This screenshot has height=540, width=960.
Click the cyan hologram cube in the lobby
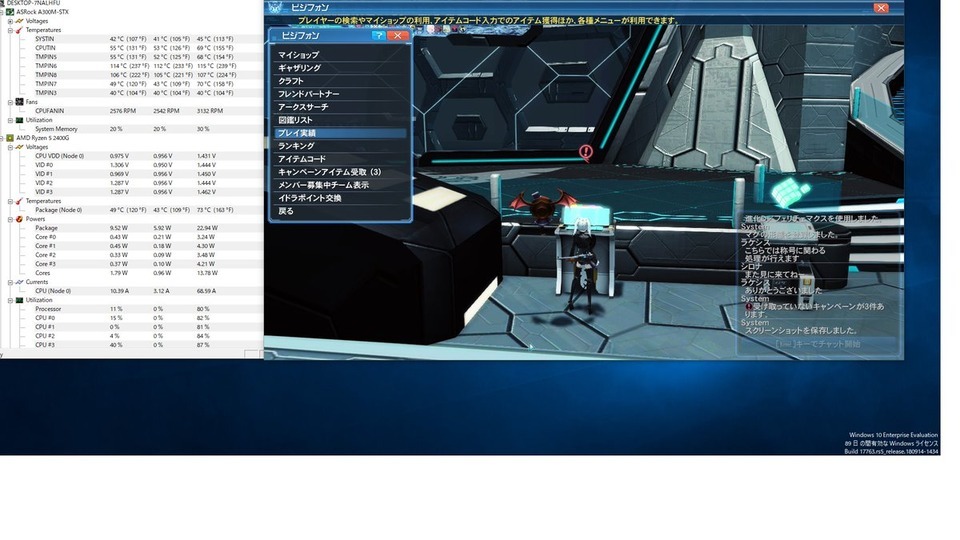(789, 192)
